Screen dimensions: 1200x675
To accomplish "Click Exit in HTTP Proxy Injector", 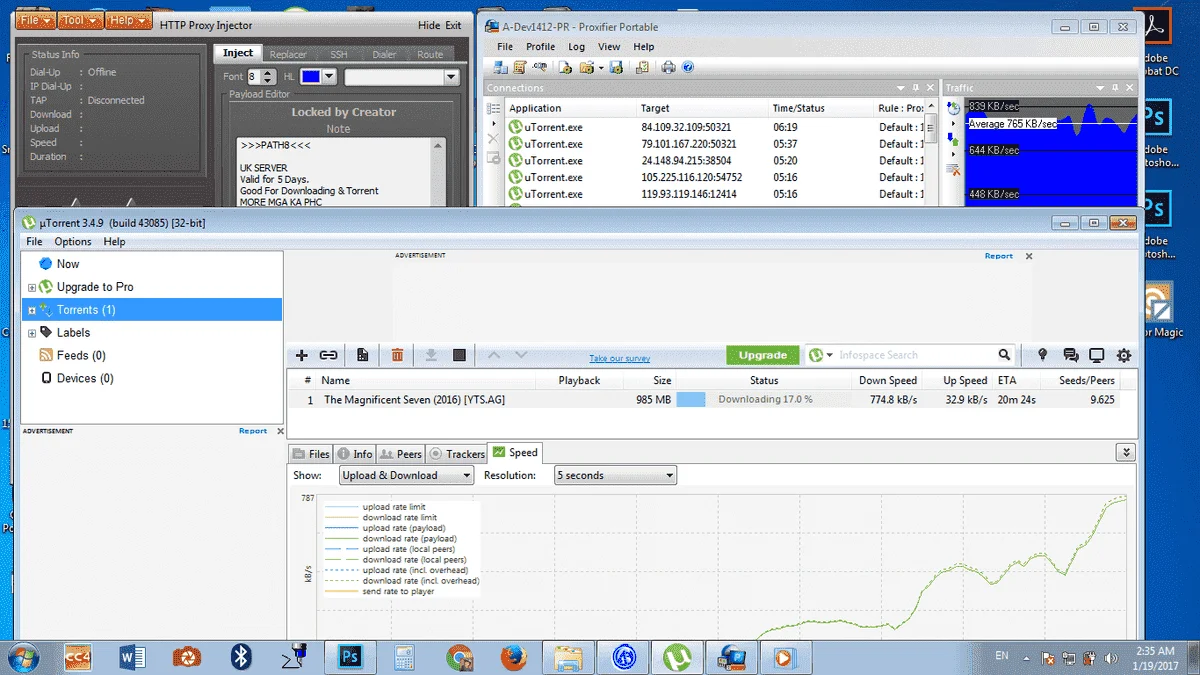I will 453,26.
